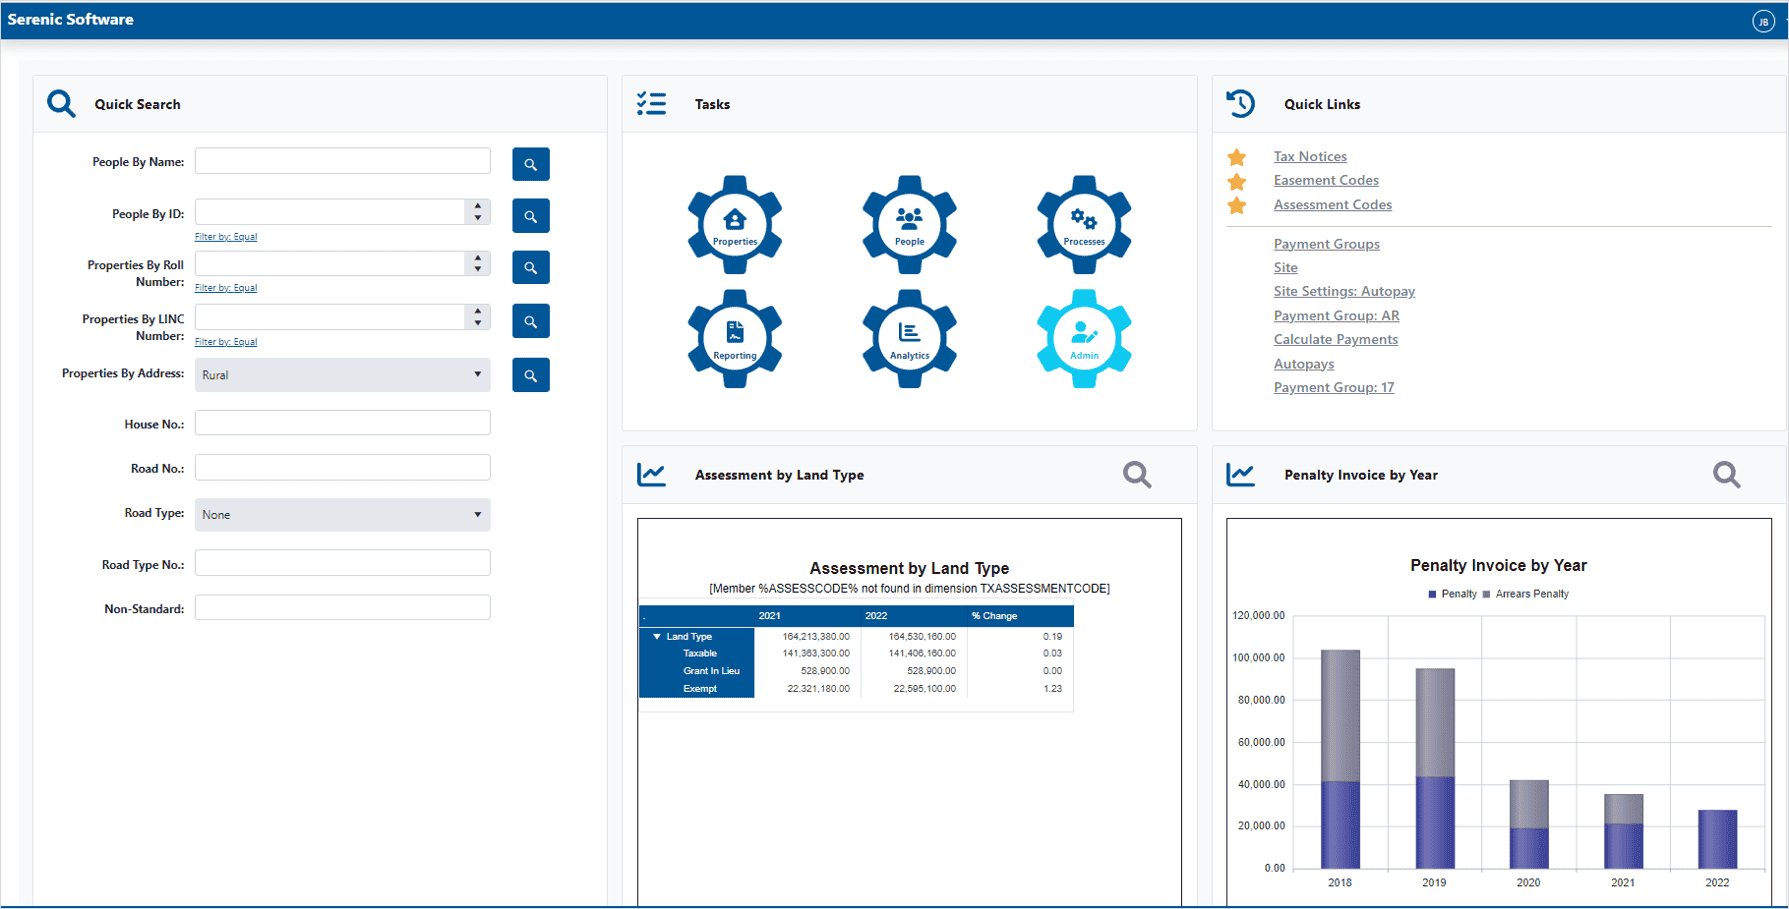Toggle the Assessment Codes favorite star
The height and width of the screenshot is (909, 1789).
pyautogui.click(x=1237, y=205)
